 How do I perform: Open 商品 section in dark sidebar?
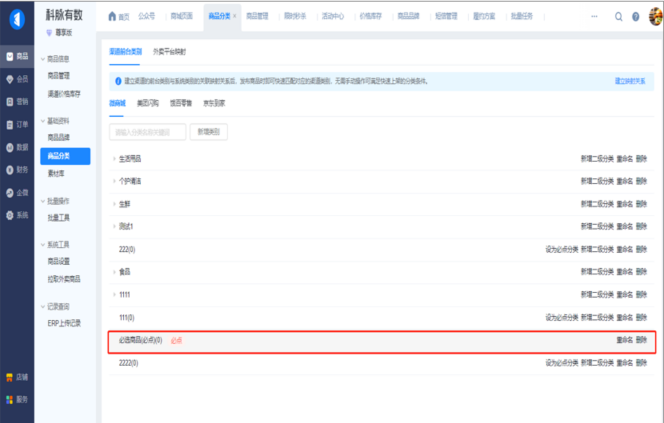coord(17,56)
